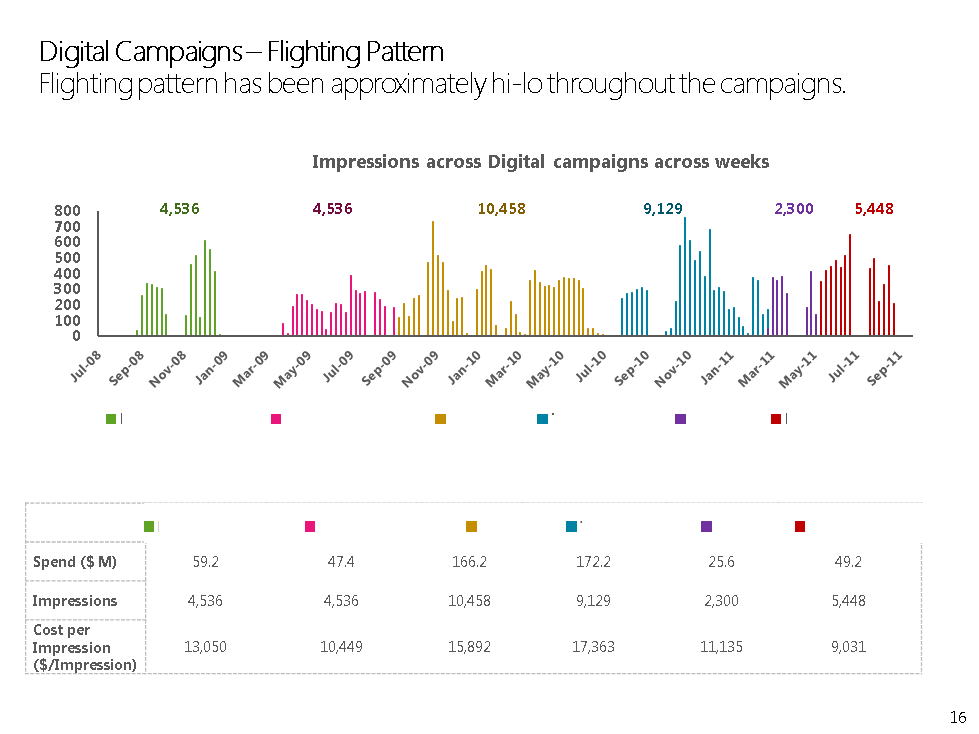Select the Cost per Impression row header
Viewport: 979px width, 734px height.
pyautogui.click(x=85, y=647)
